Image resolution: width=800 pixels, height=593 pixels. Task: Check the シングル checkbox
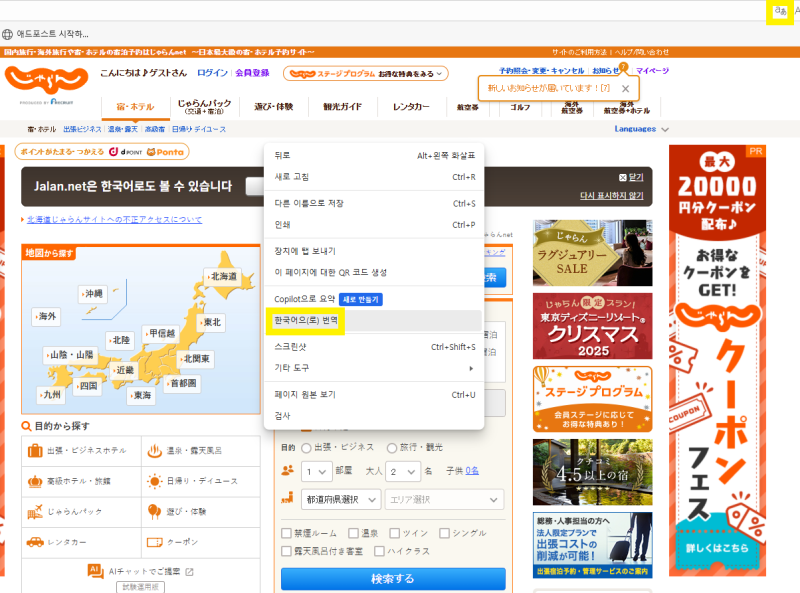[x=444, y=533]
